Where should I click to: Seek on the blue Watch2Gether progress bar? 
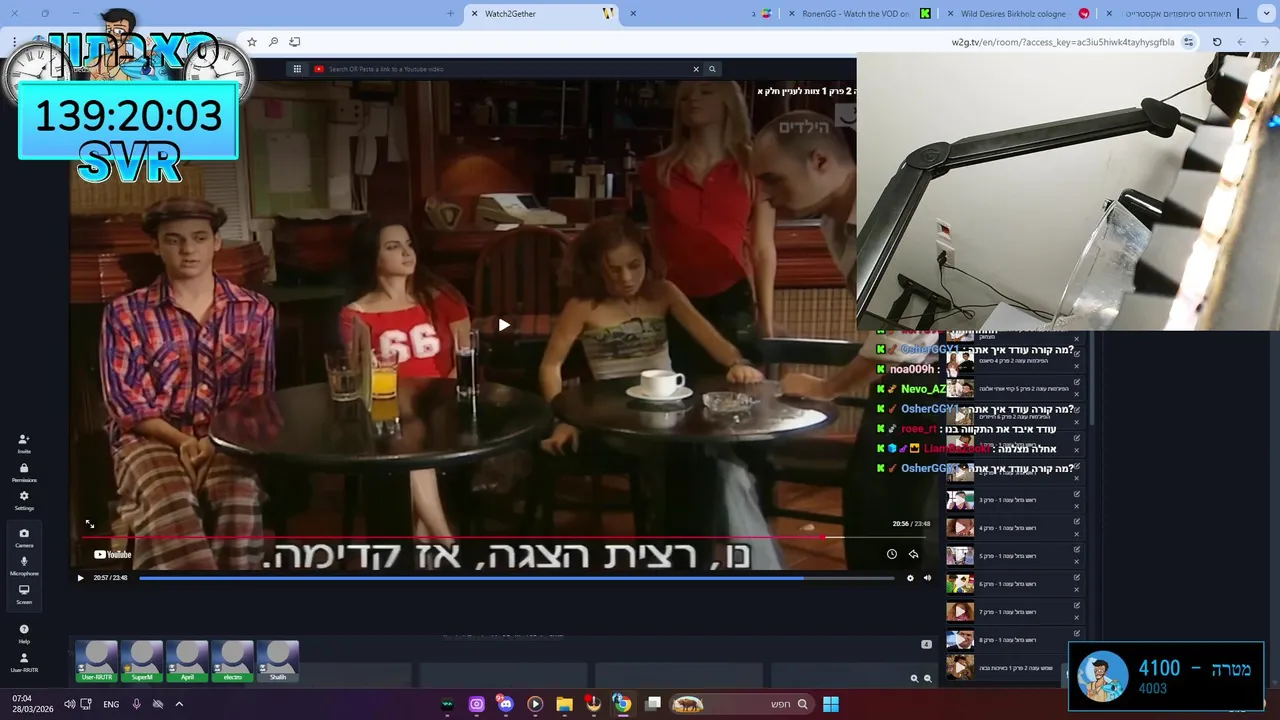pos(516,578)
